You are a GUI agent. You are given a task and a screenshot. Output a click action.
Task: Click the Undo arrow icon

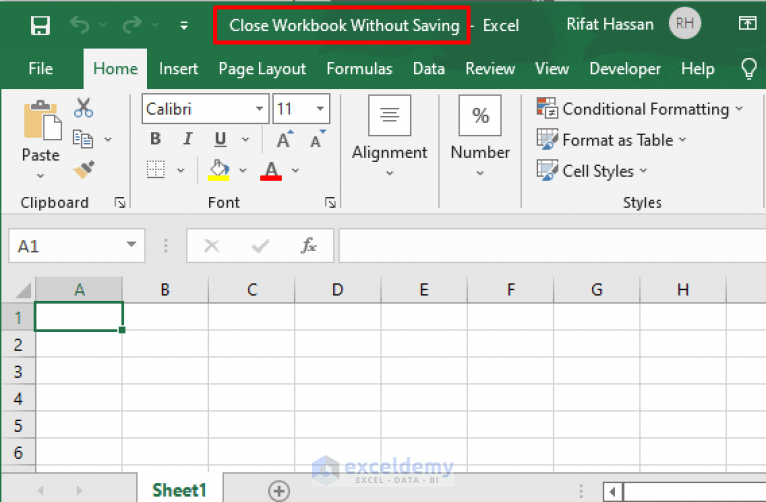(80, 24)
